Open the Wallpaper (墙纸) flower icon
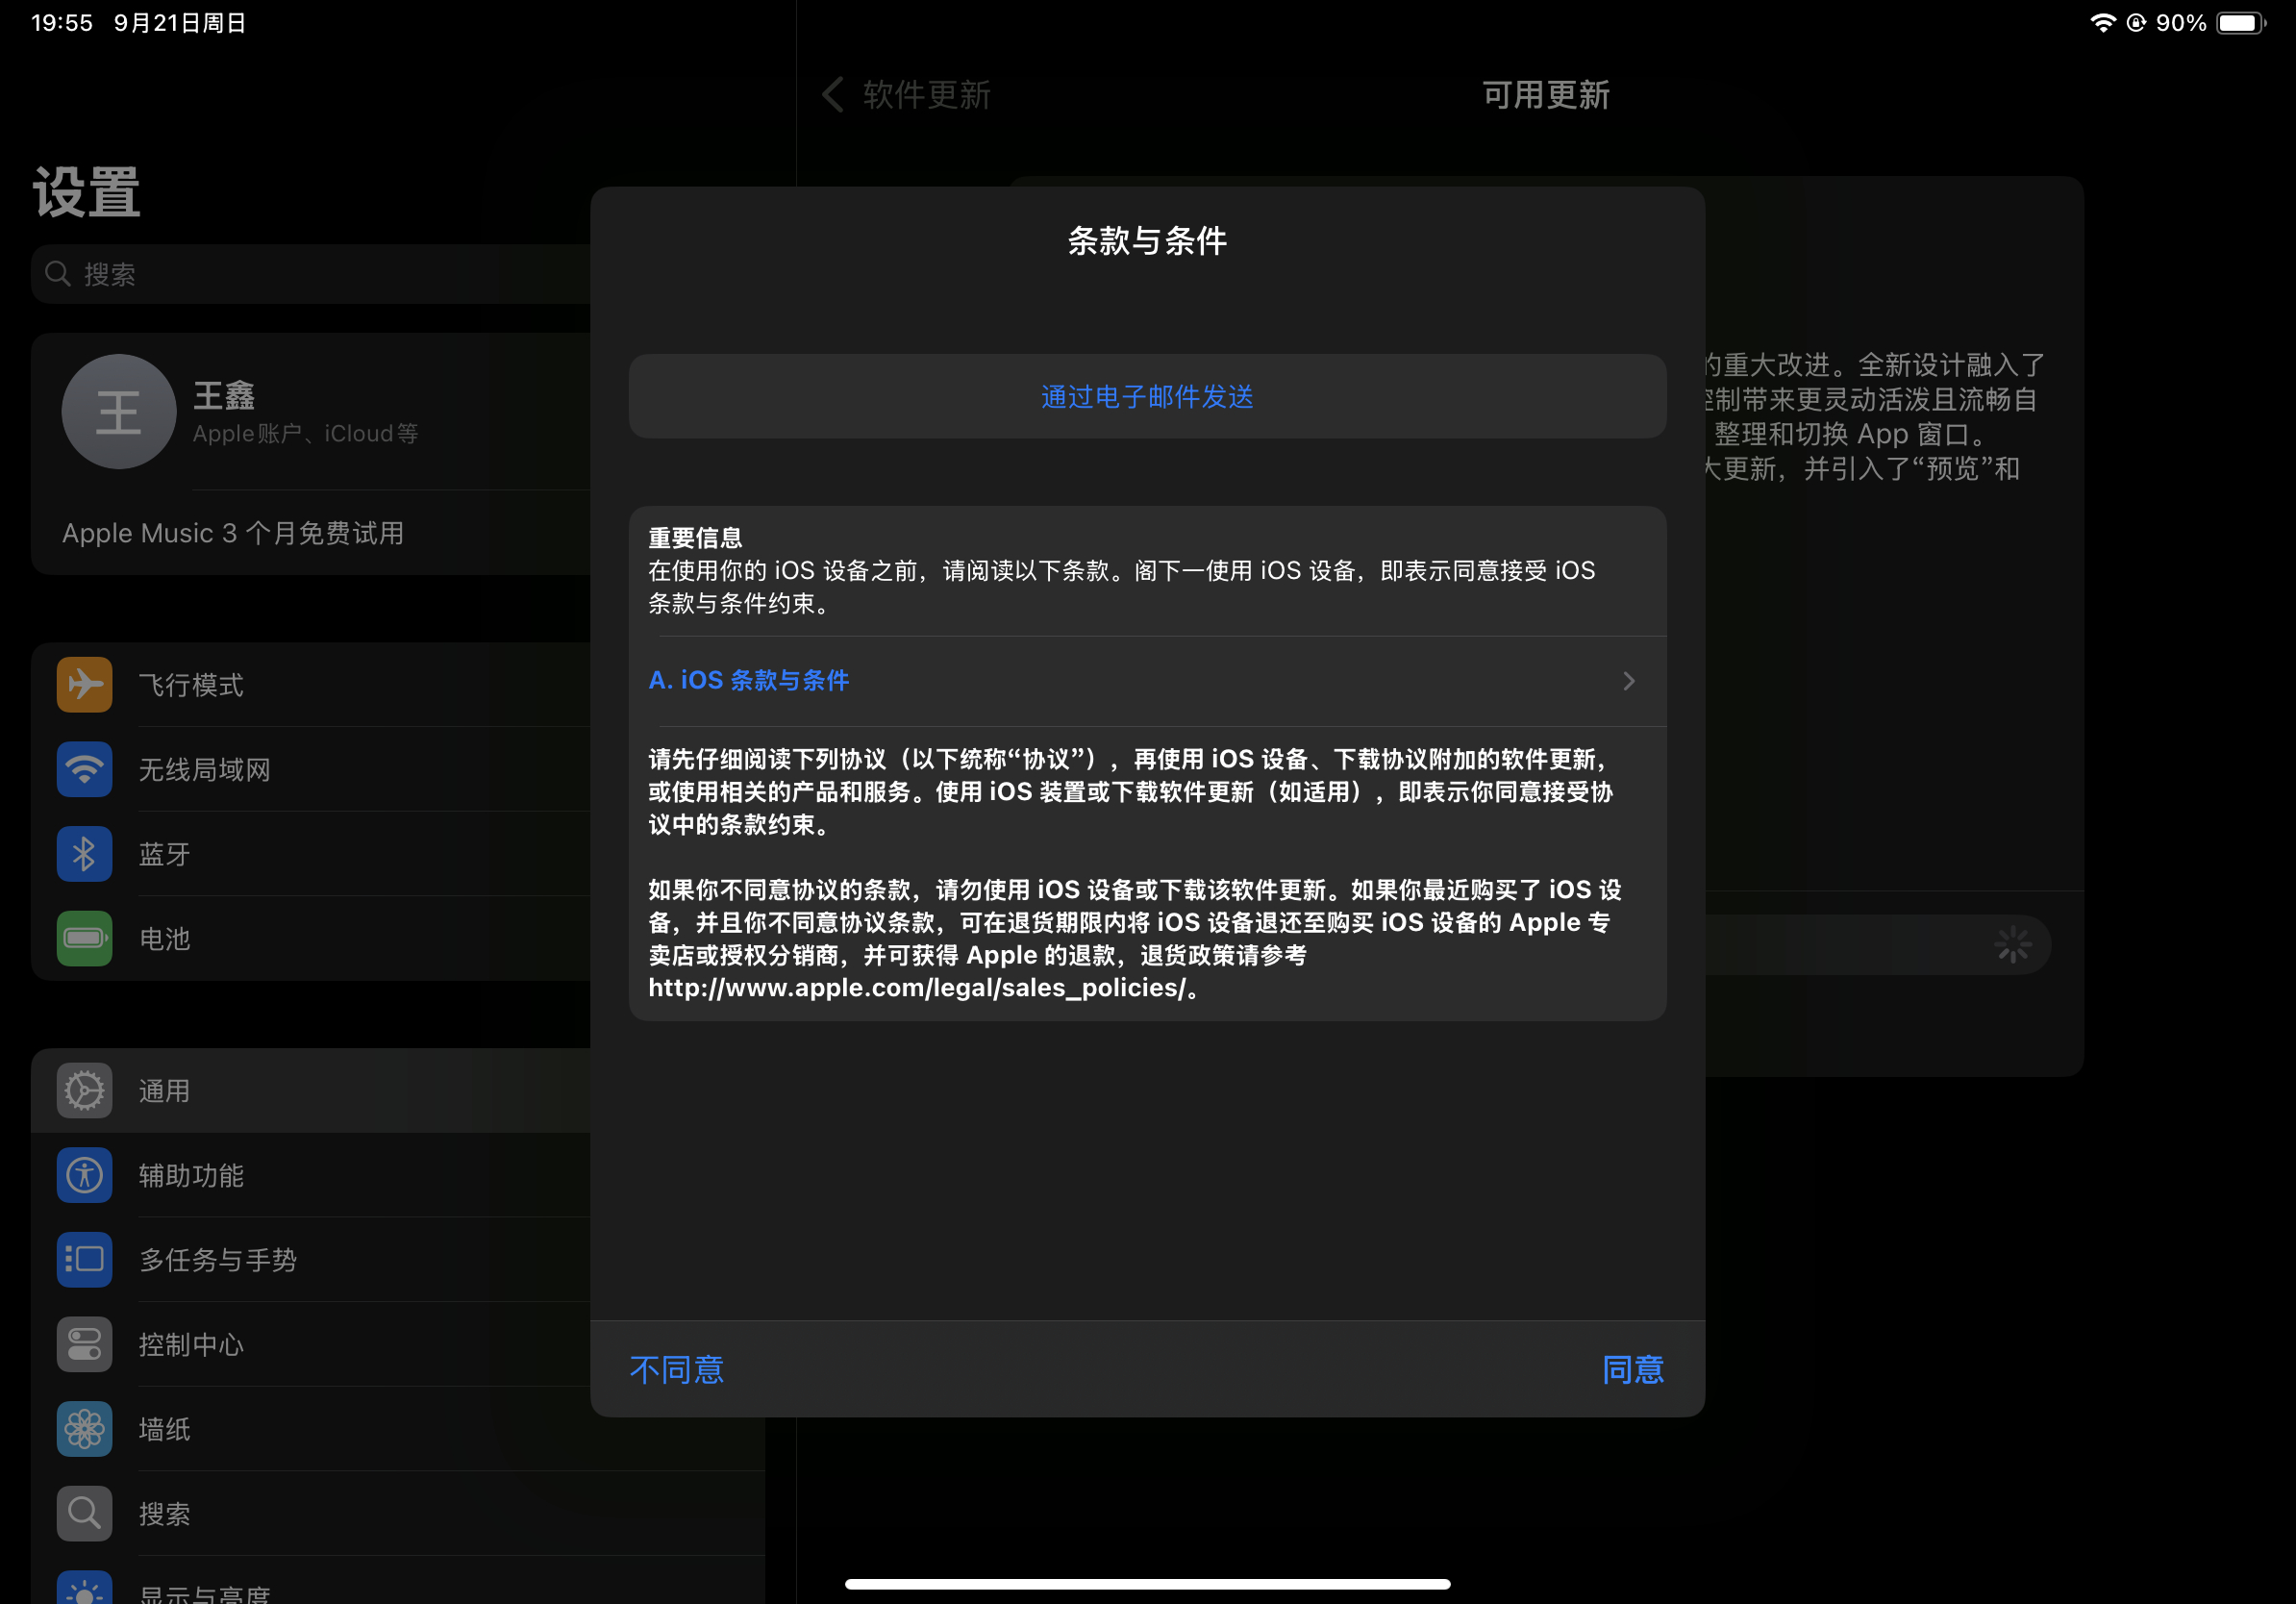Viewport: 2296px width, 1604px height. click(x=84, y=1428)
